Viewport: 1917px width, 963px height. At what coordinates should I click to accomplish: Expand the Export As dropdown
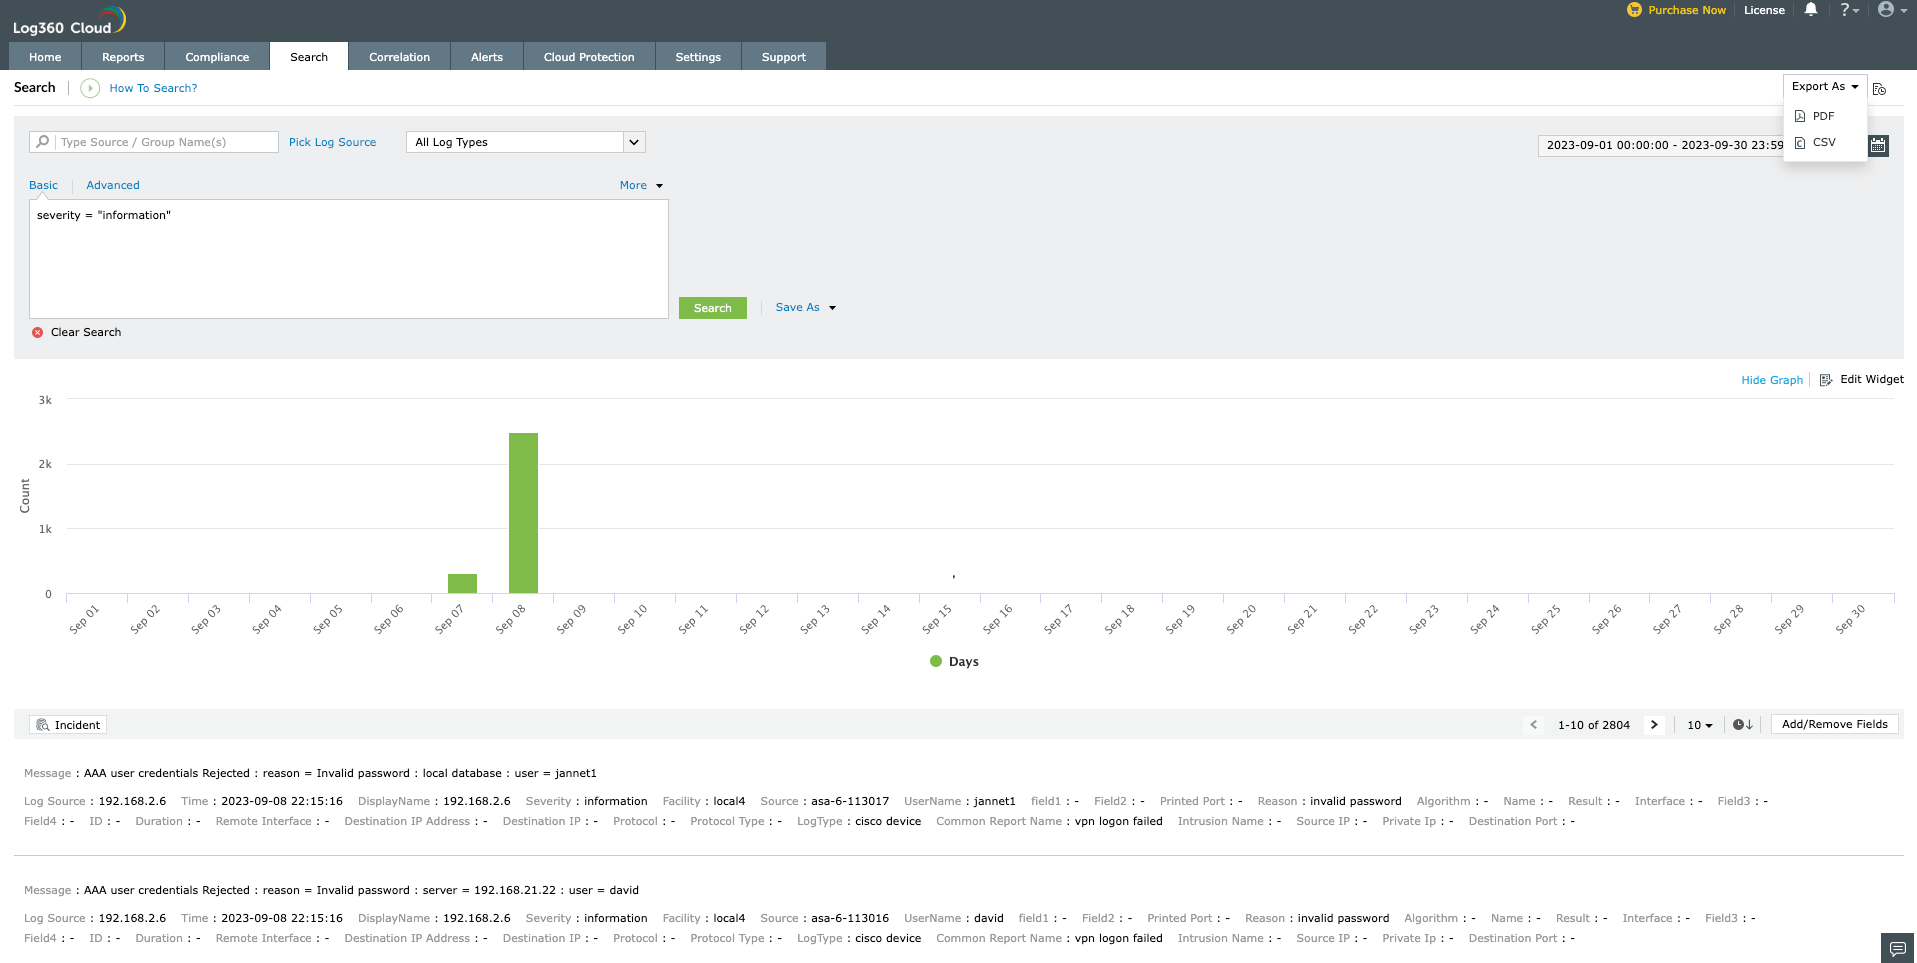click(x=1825, y=87)
